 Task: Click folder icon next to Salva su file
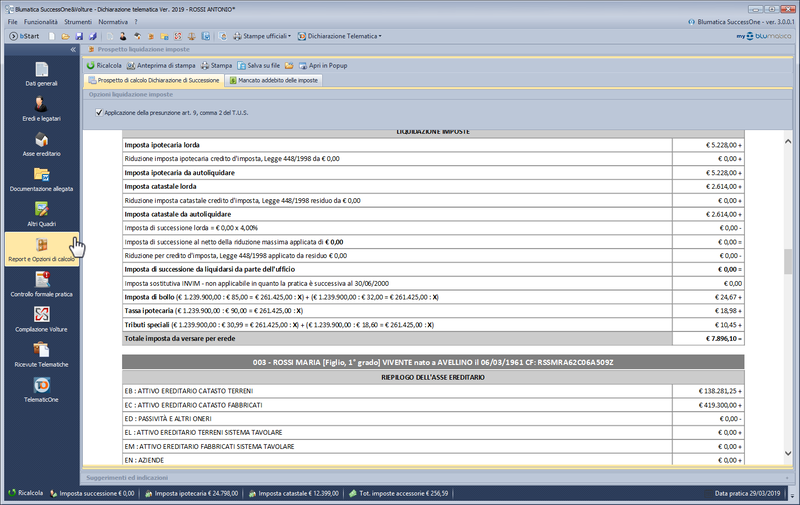tap(289, 65)
